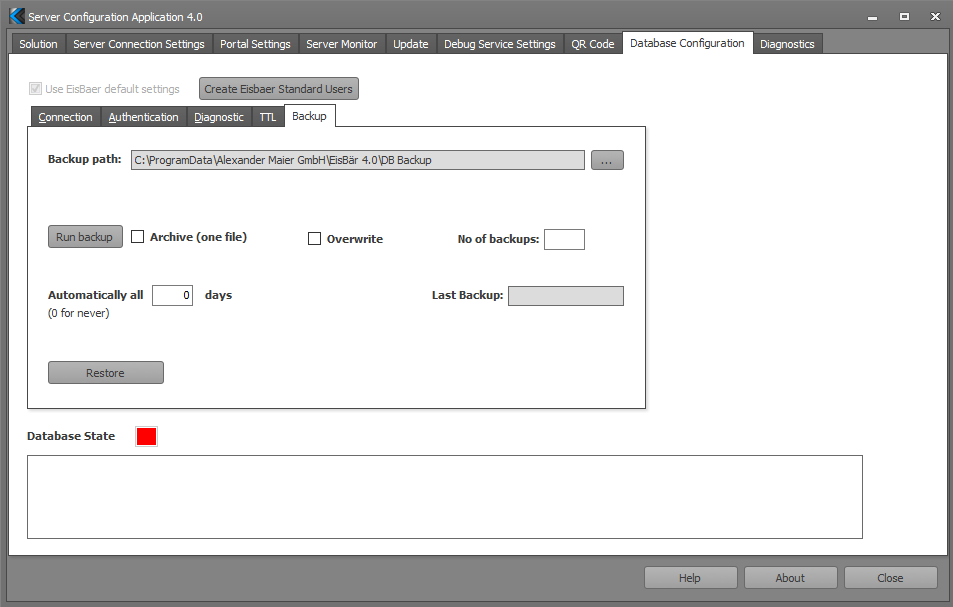Click the Close button at bottom
Image resolution: width=953 pixels, height=607 pixels.
coord(890,578)
